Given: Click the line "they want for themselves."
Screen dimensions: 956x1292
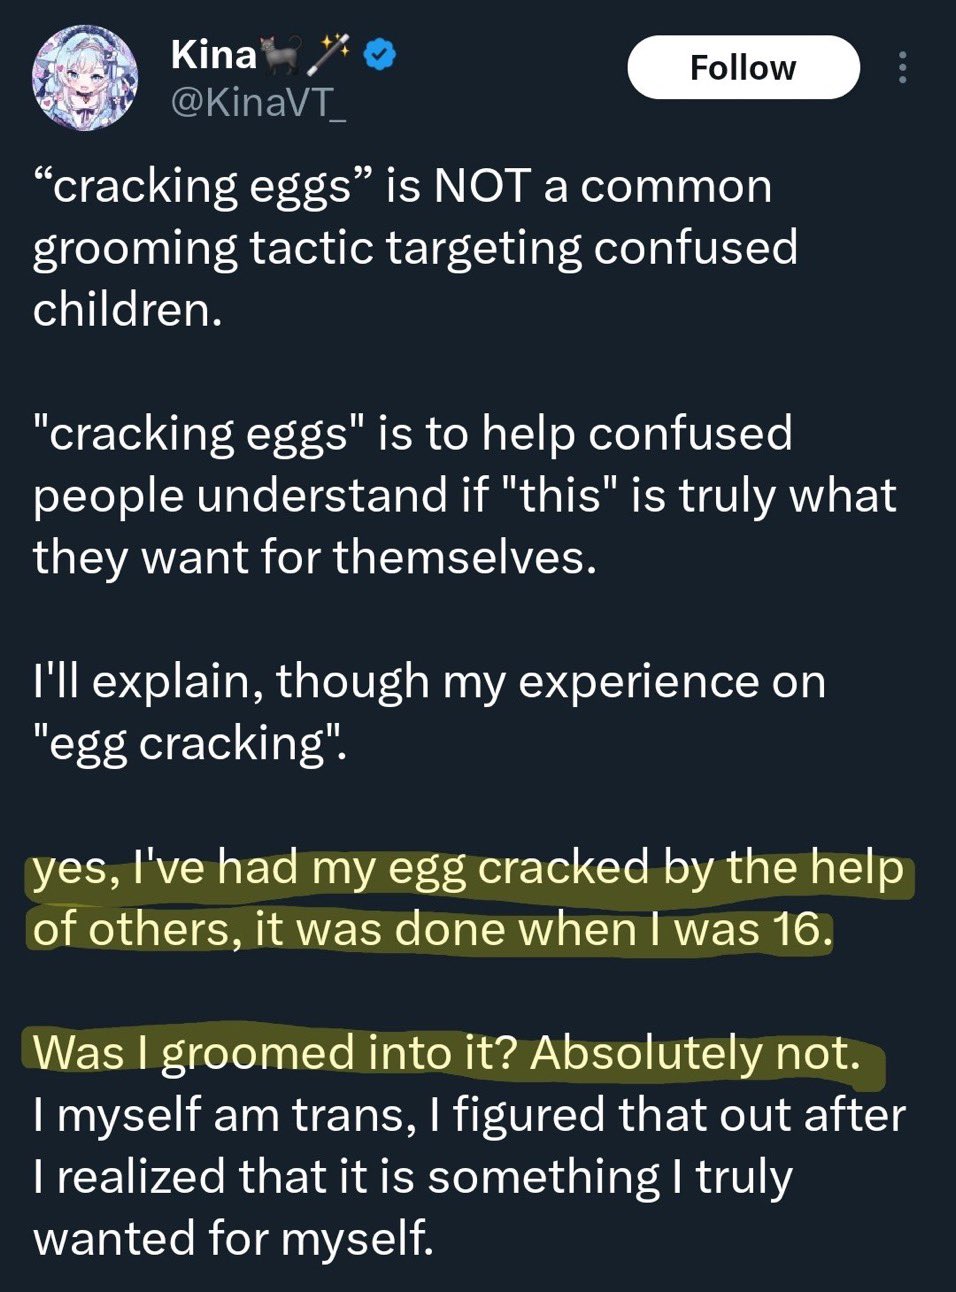Looking at the screenshot, I should coord(314,557).
